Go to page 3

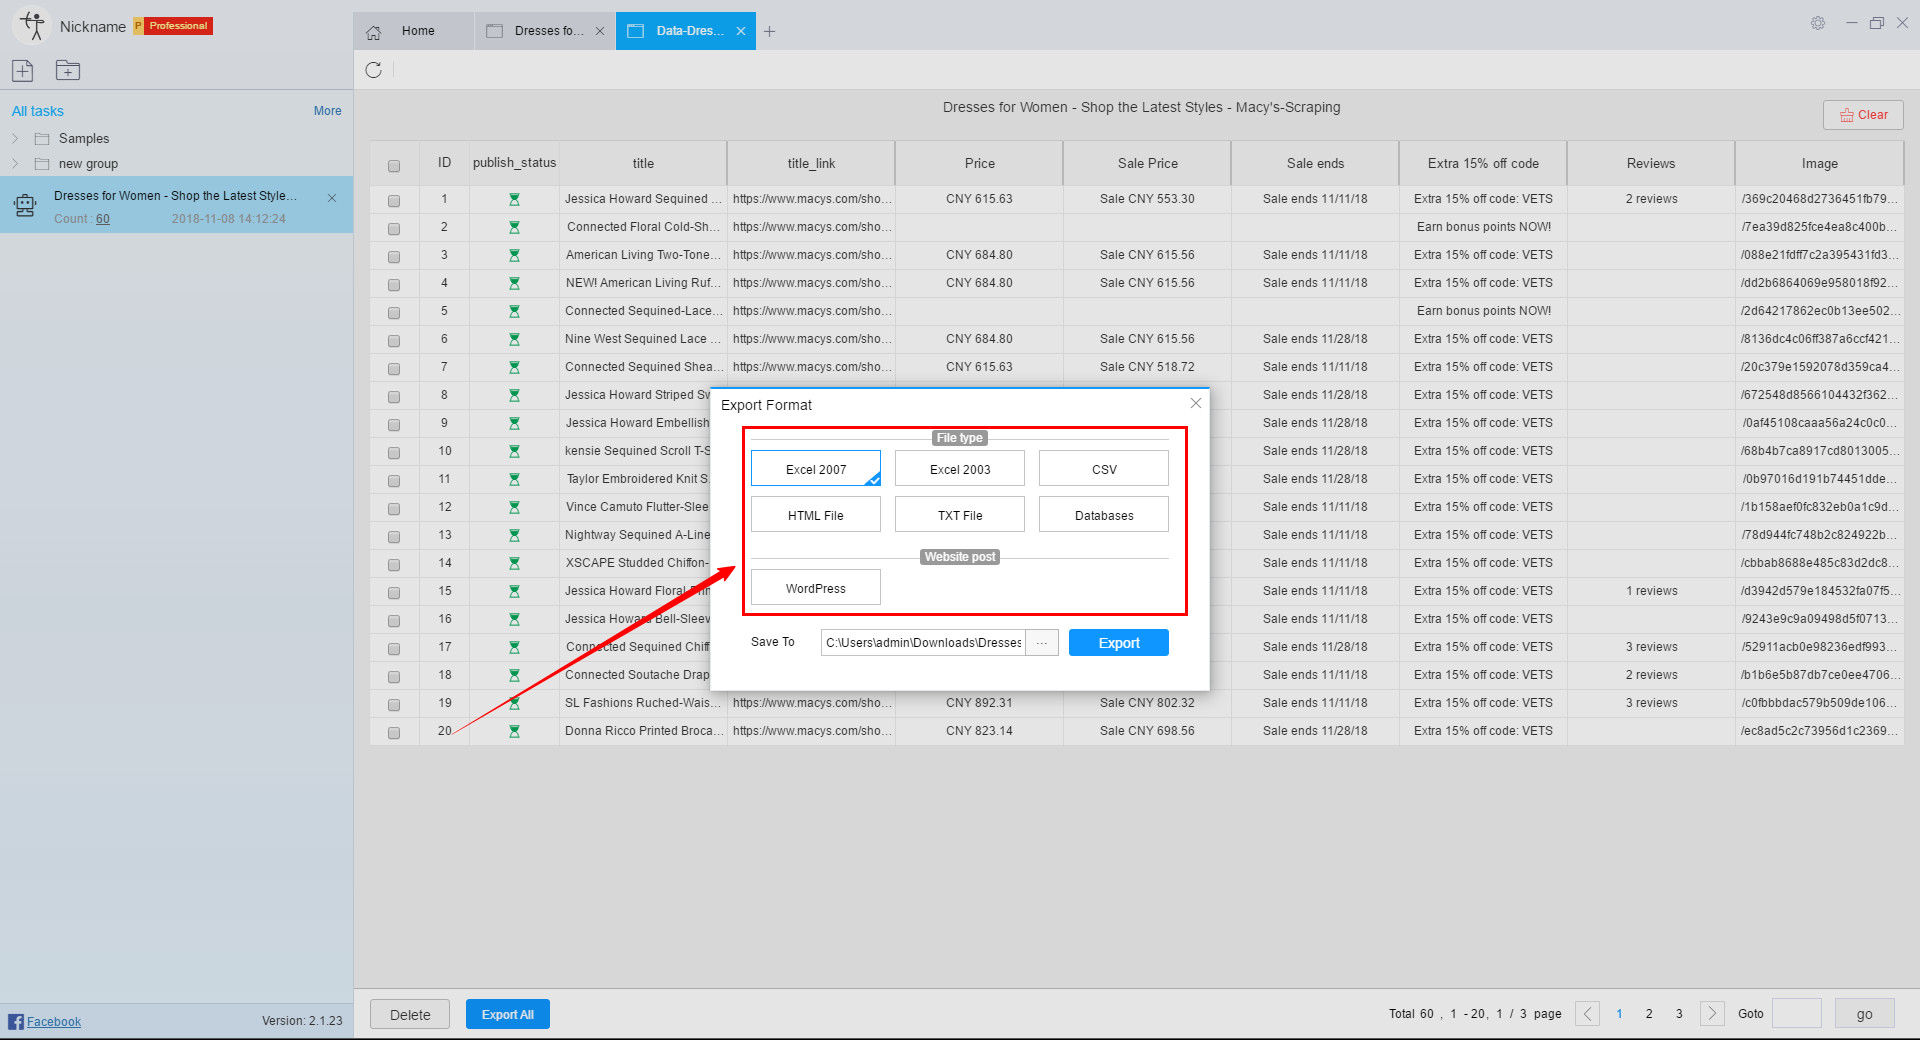1679,1013
